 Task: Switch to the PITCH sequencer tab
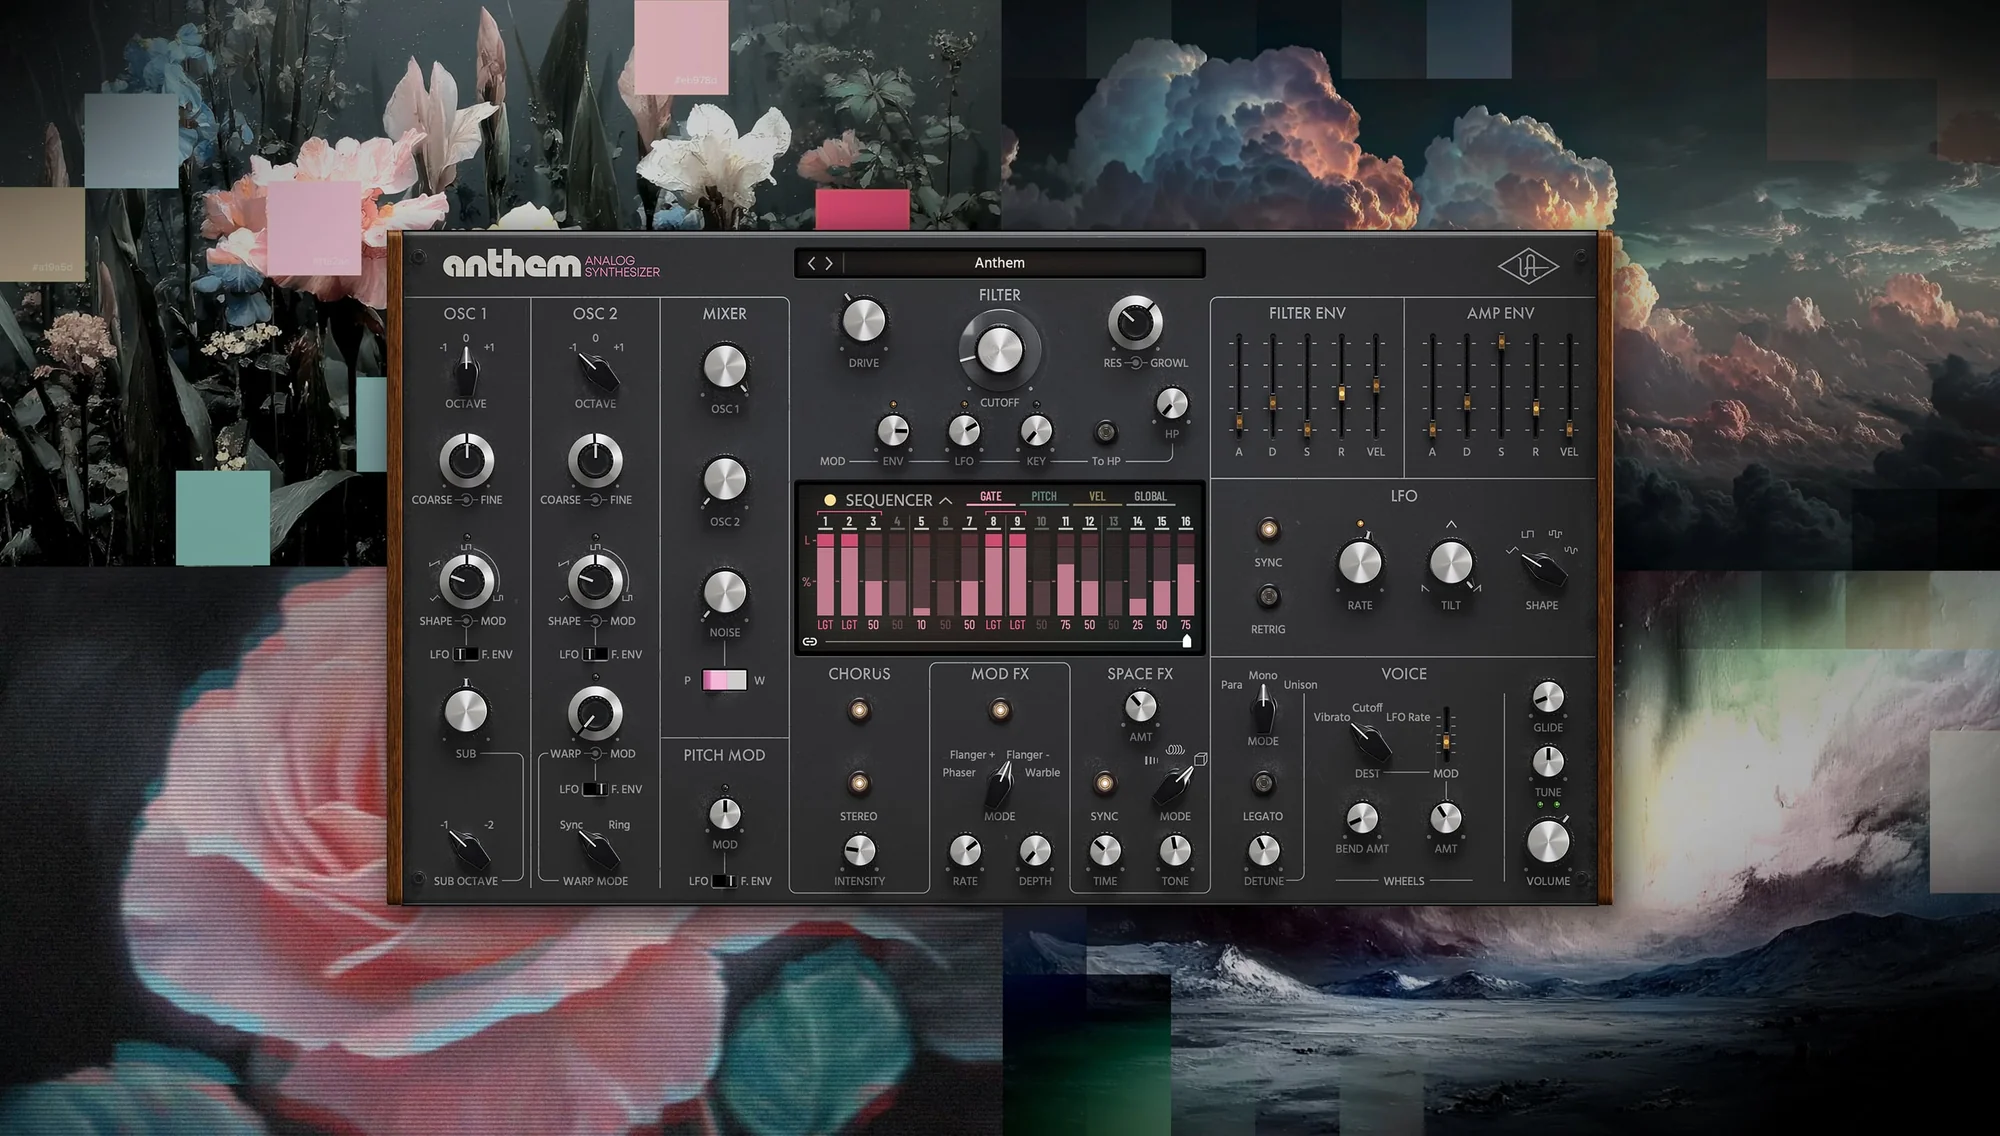coord(1043,497)
